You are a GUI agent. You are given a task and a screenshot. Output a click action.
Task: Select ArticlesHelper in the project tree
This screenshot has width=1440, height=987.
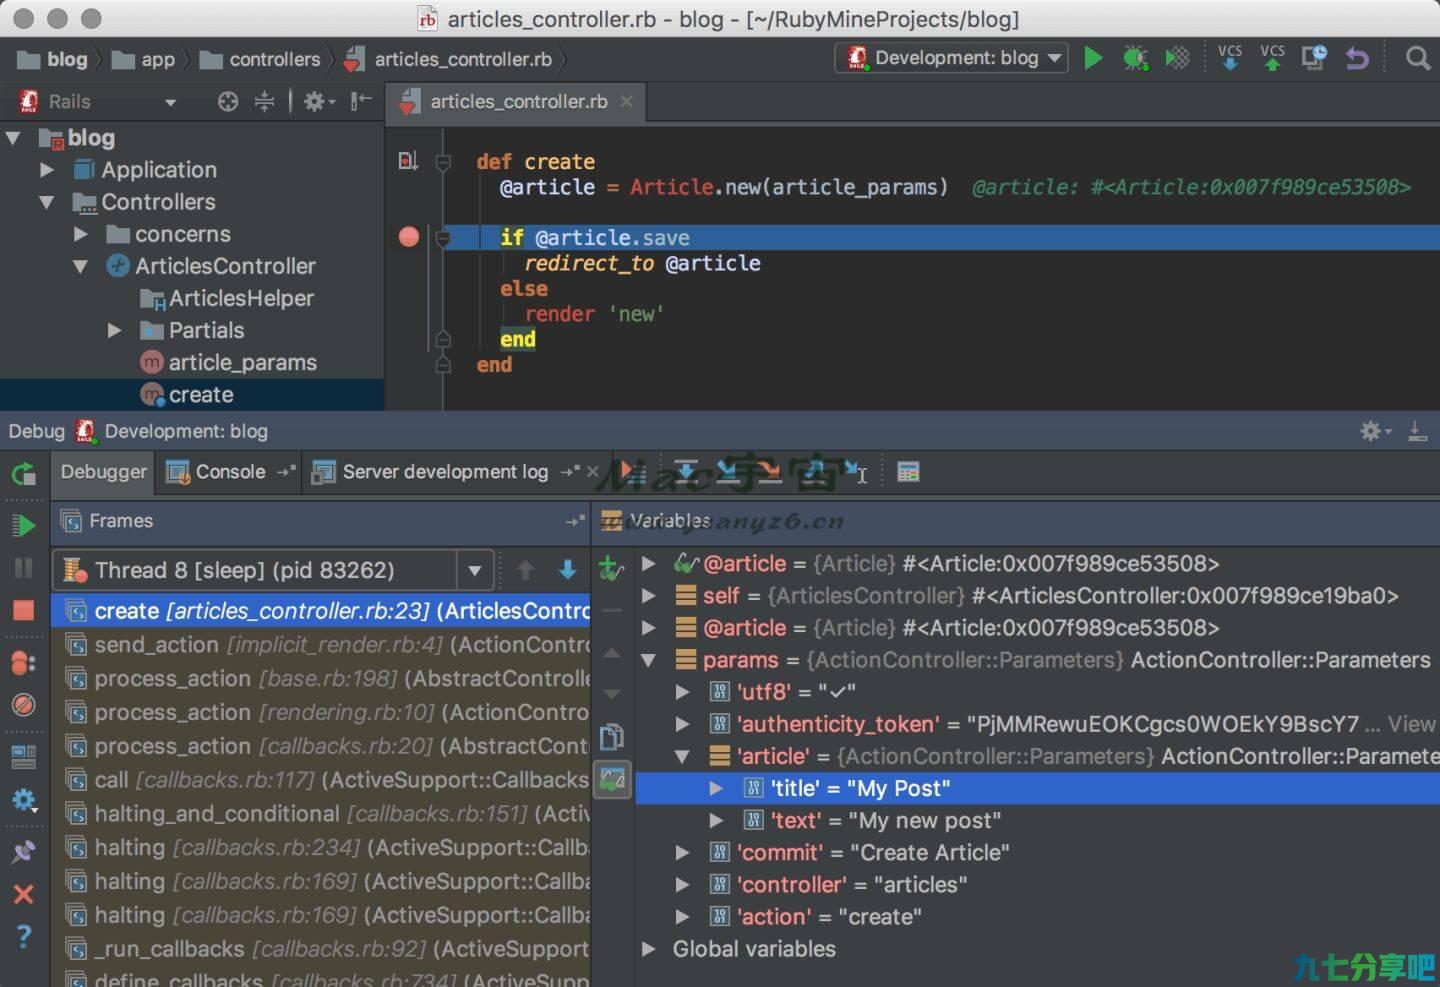[227, 298]
